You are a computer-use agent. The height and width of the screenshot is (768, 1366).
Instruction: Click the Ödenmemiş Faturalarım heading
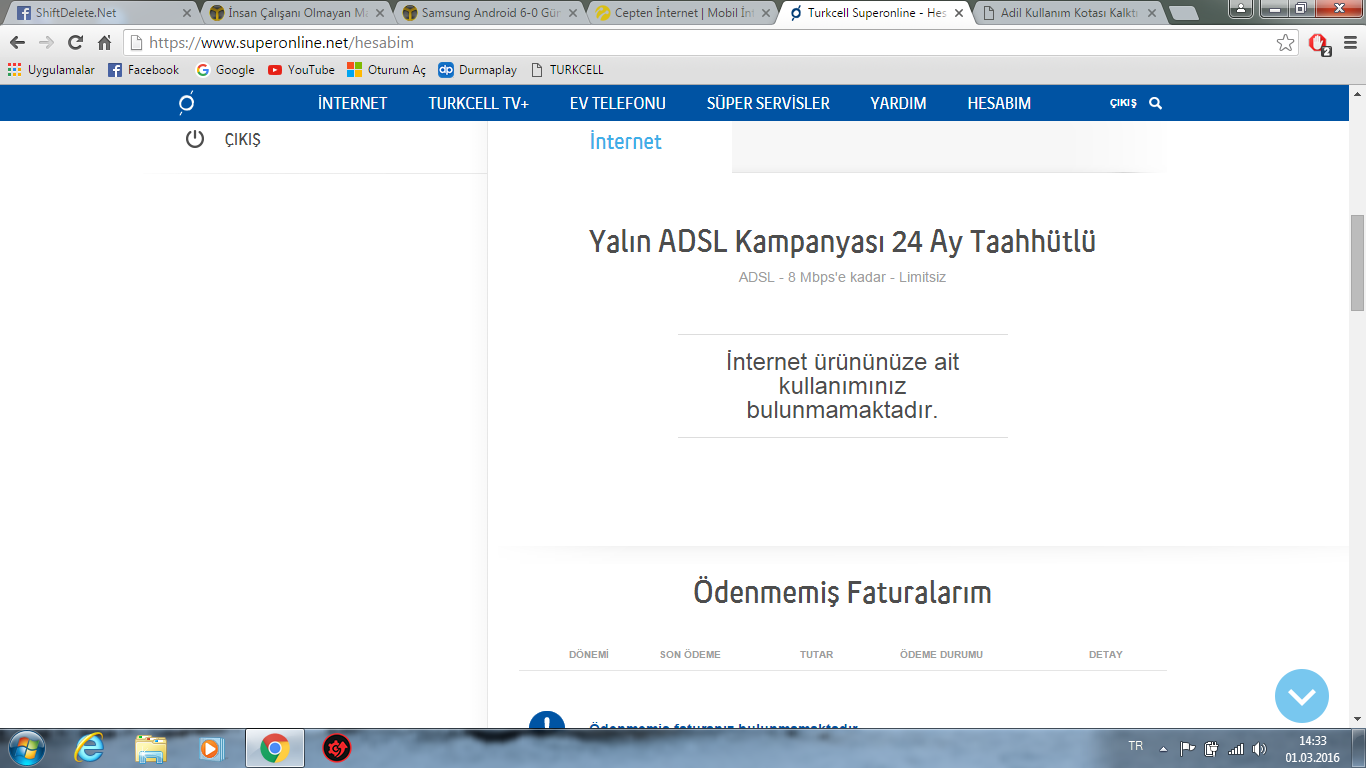(x=842, y=592)
